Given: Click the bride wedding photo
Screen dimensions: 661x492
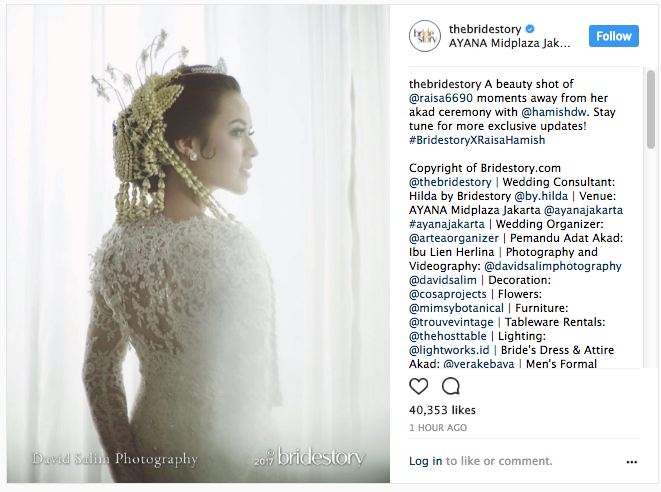Looking at the screenshot, I should click(x=198, y=244).
